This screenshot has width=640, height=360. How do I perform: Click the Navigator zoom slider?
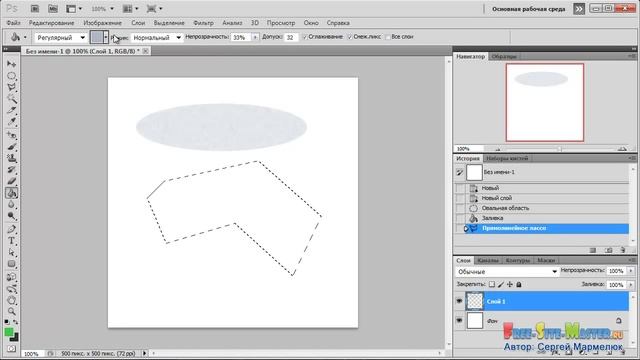pos(560,149)
